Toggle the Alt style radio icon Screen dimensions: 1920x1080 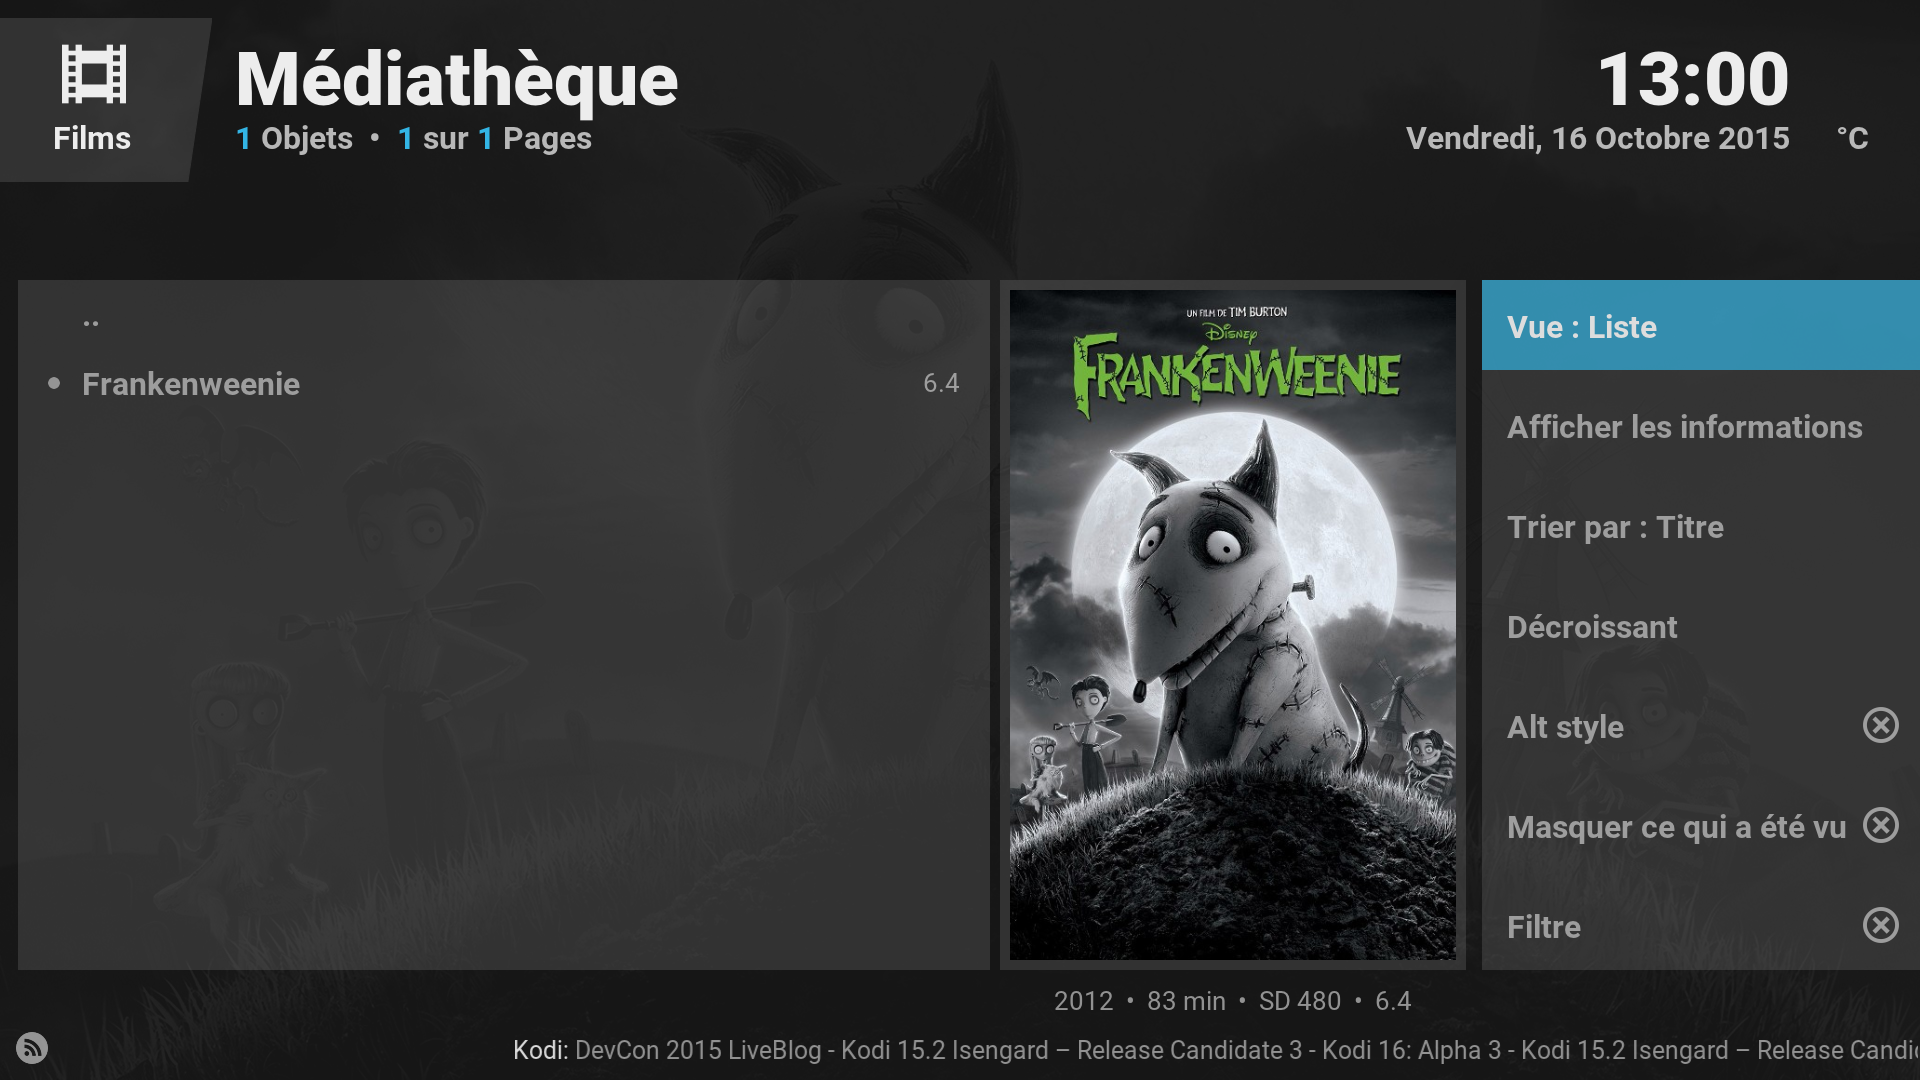(x=1880, y=725)
